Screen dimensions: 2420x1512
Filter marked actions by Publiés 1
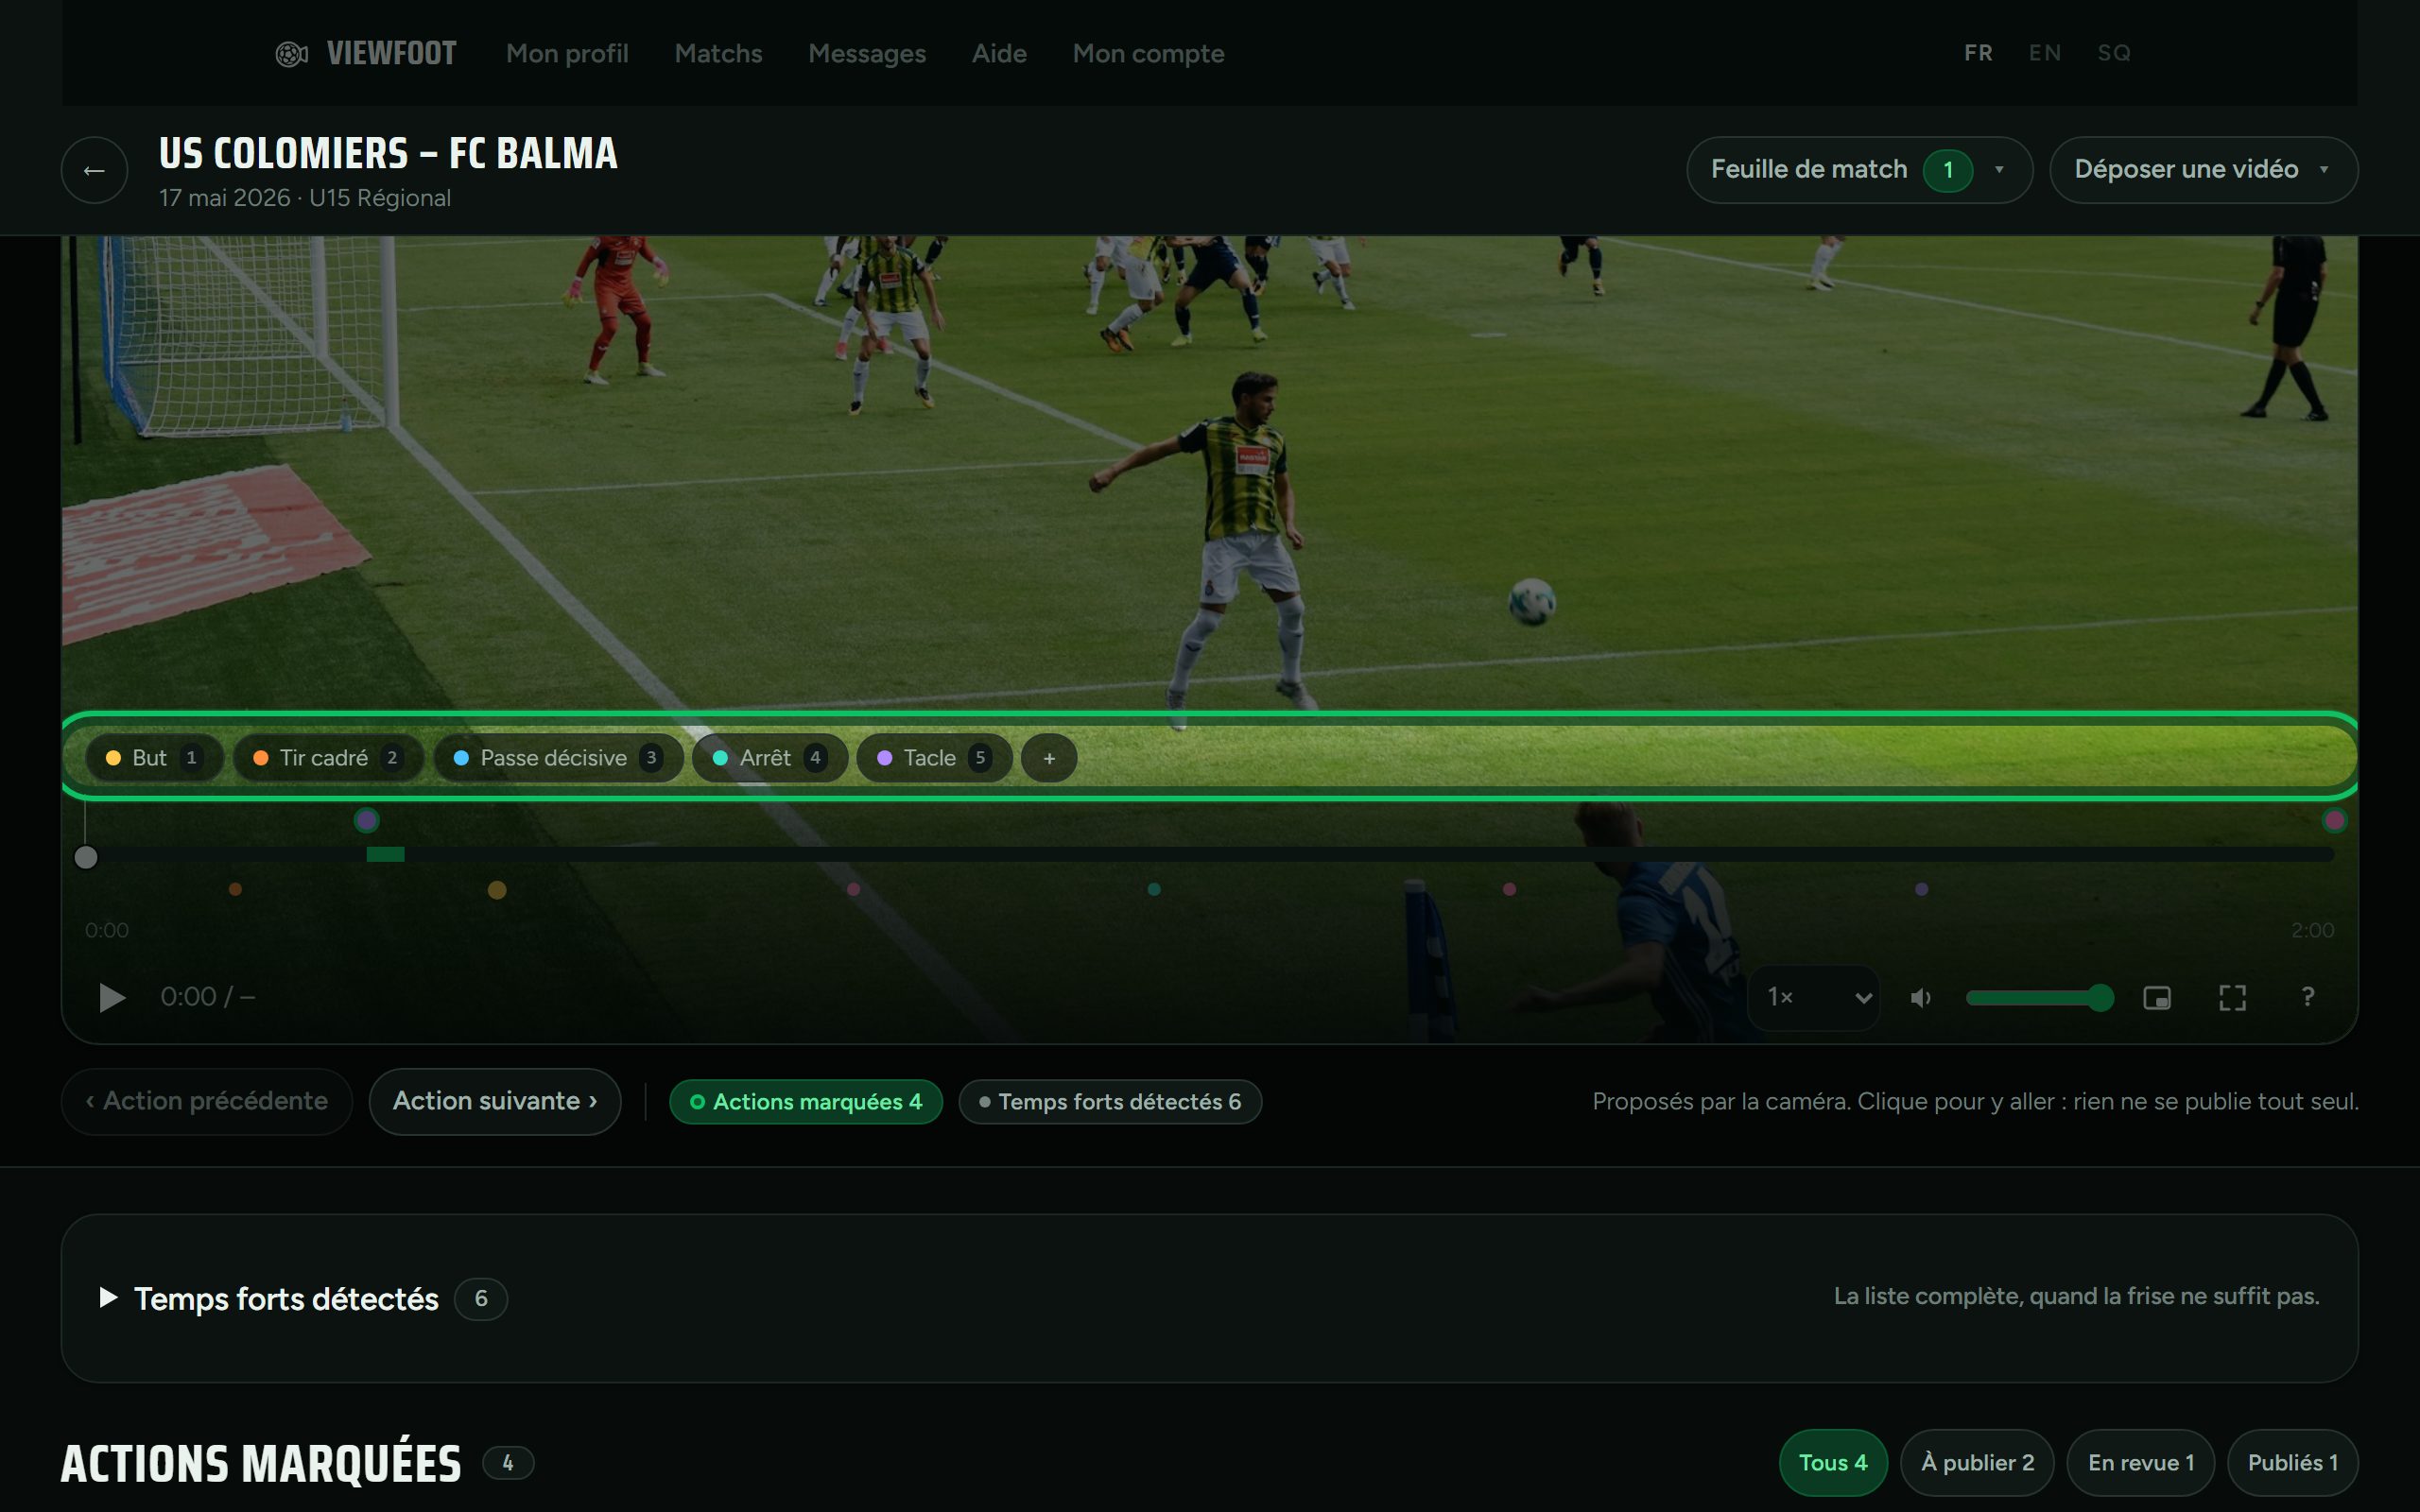2293,1463
